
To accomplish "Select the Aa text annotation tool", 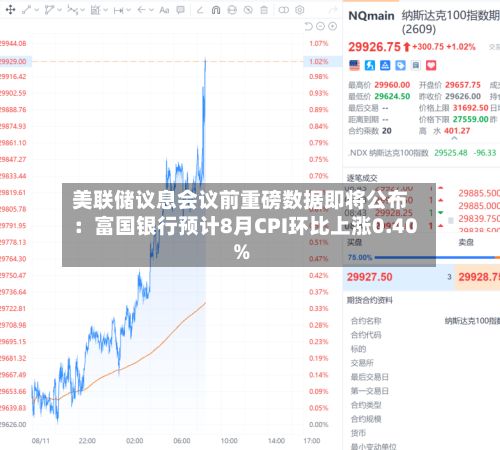I will click(164, 10).
